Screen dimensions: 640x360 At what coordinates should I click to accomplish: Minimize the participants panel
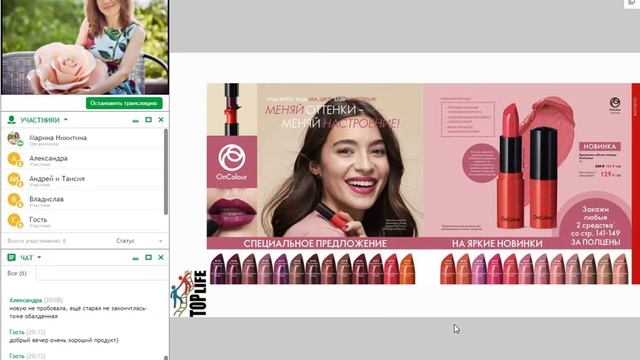click(x=136, y=120)
